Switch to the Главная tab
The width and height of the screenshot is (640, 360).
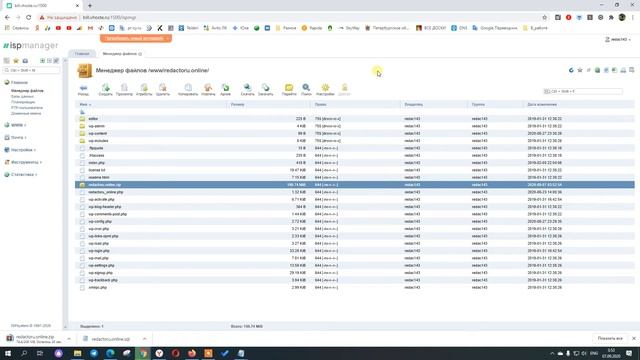[x=82, y=54]
